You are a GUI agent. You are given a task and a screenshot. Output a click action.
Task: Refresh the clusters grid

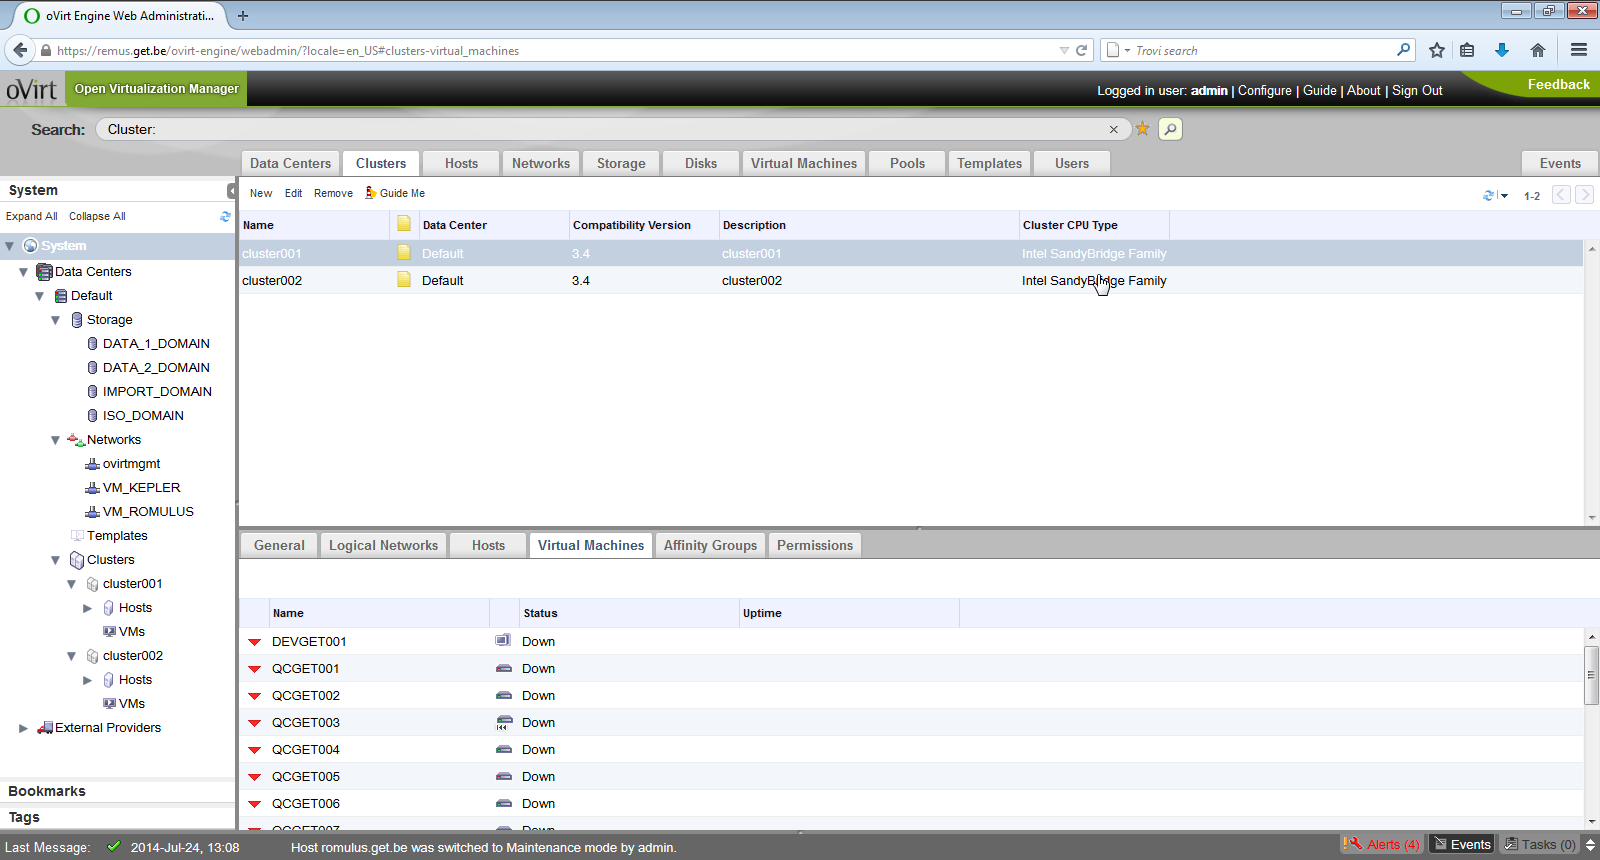pyautogui.click(x=1488, y=196)
